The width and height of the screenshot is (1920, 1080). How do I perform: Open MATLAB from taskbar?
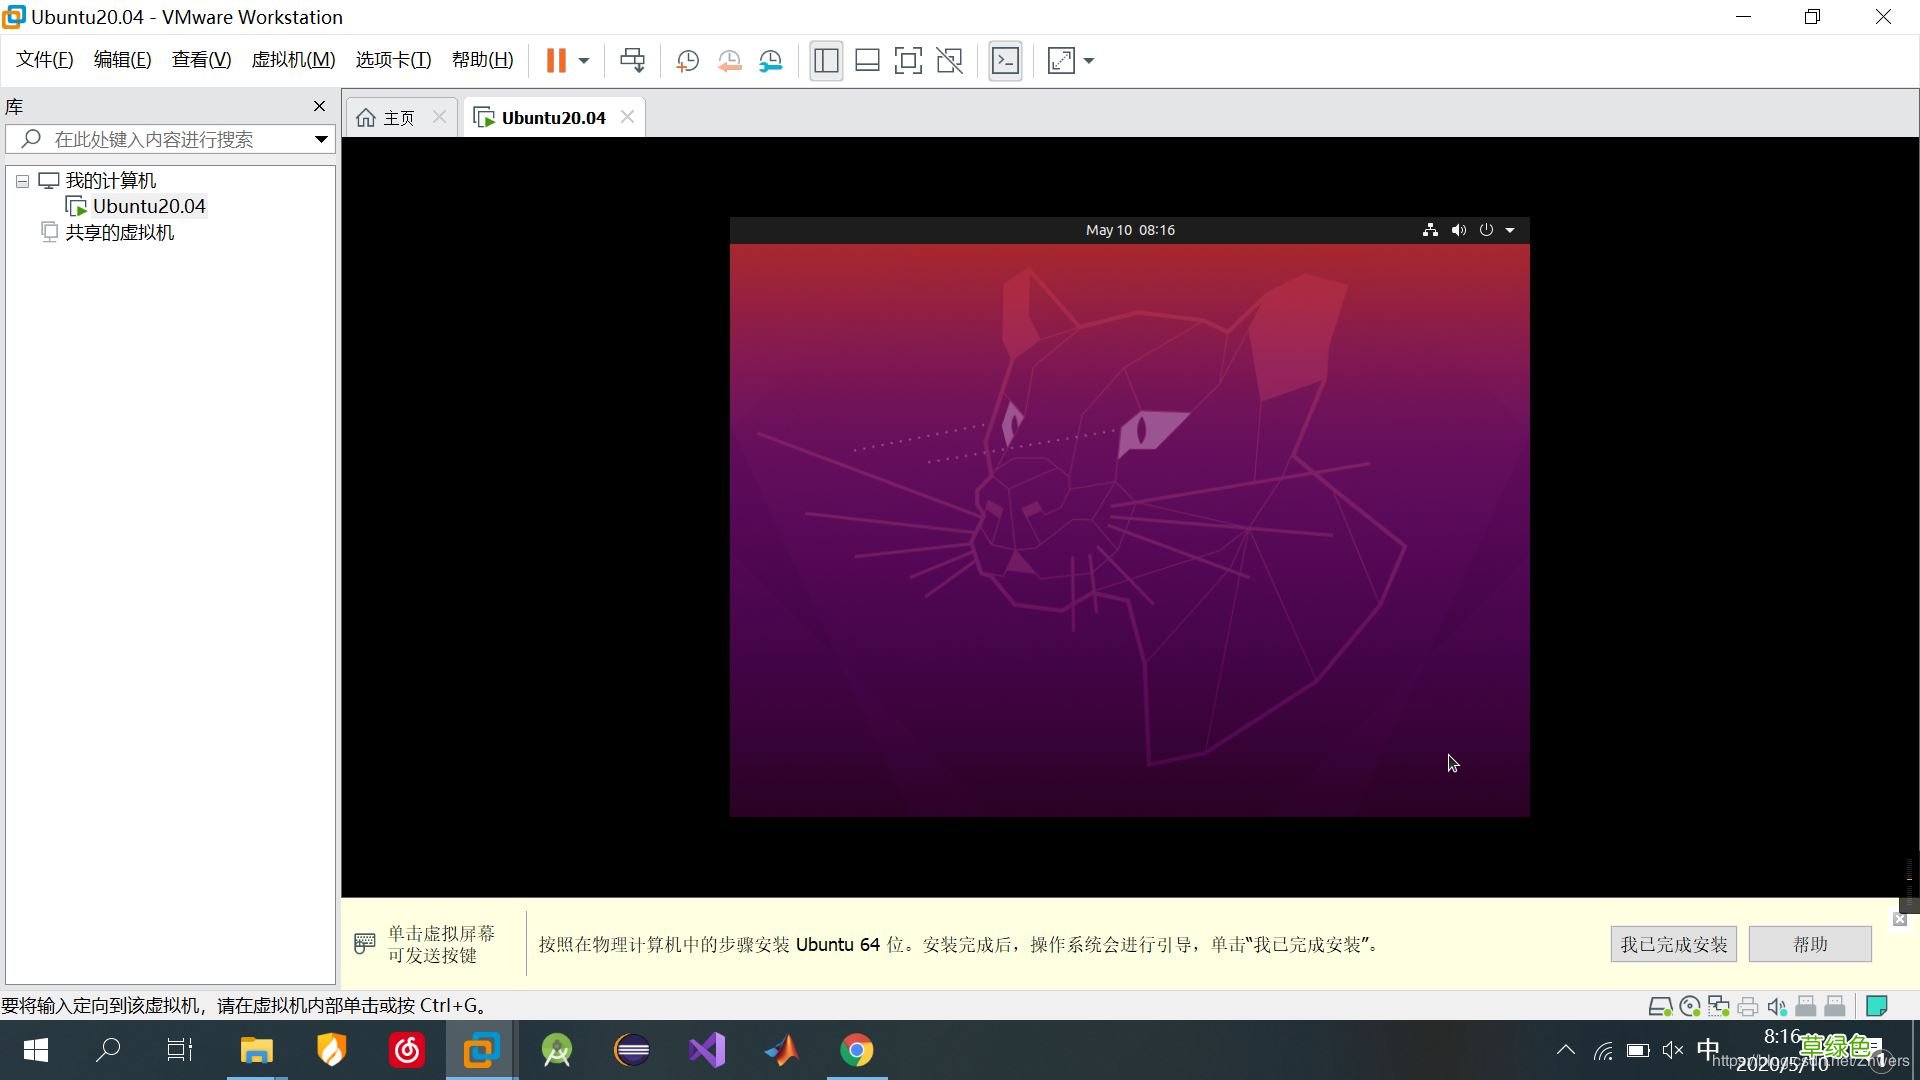(782, 1050)
